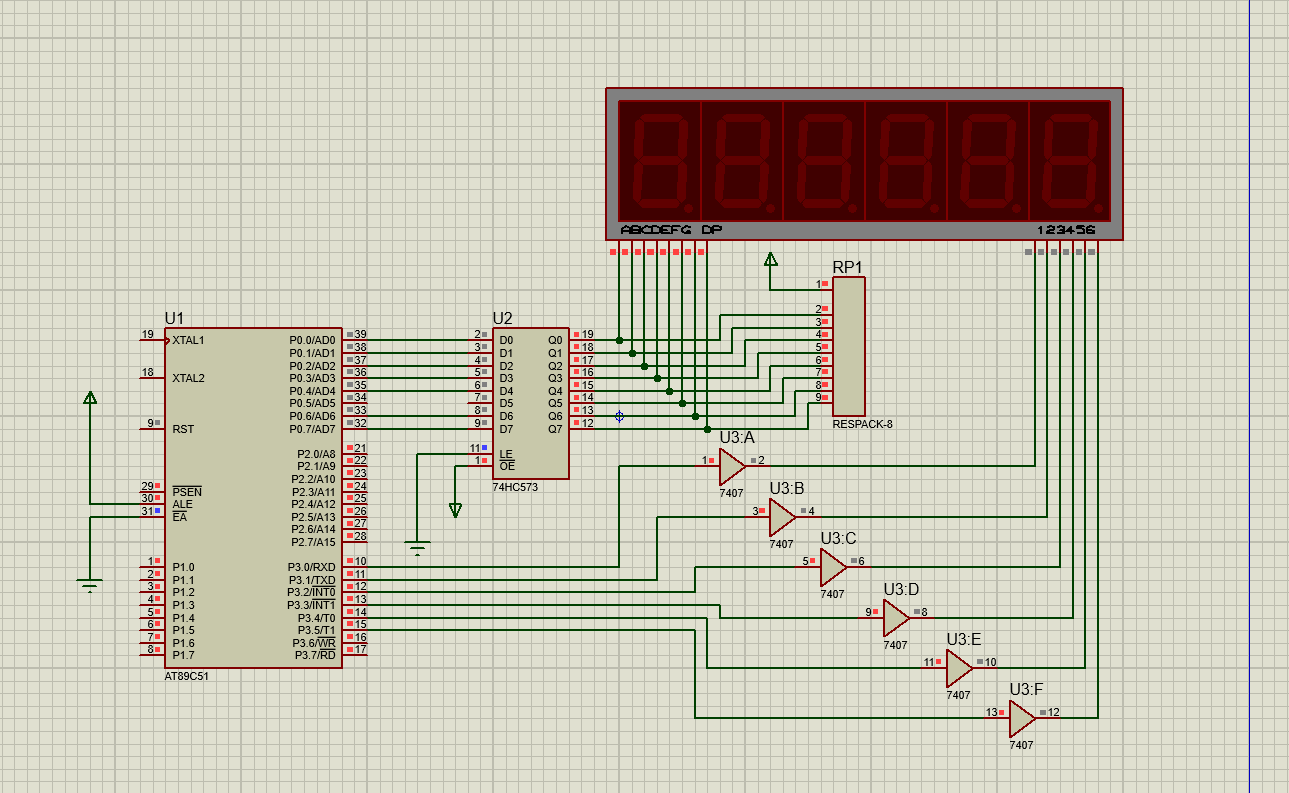1289x793 pixels.
Task: Click the RESPACK-8 part name label
Action: pos(862,424)
